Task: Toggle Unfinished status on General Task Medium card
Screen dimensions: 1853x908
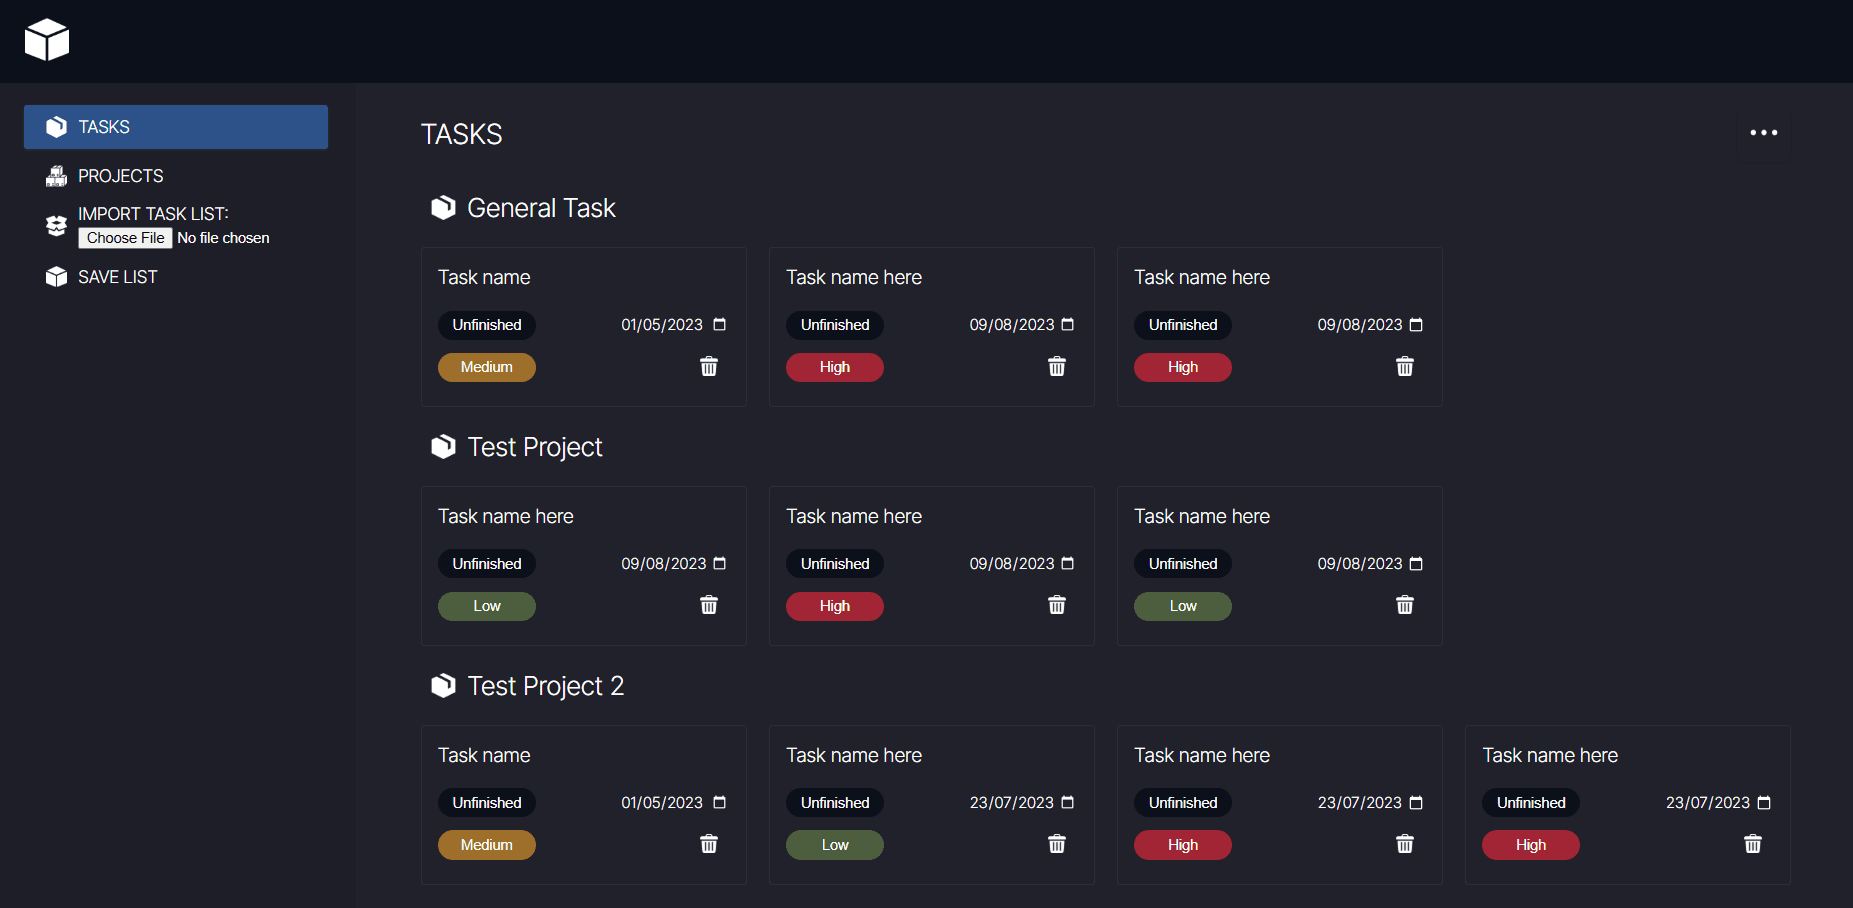Action: pyautogui.click(x=487, y=325)
